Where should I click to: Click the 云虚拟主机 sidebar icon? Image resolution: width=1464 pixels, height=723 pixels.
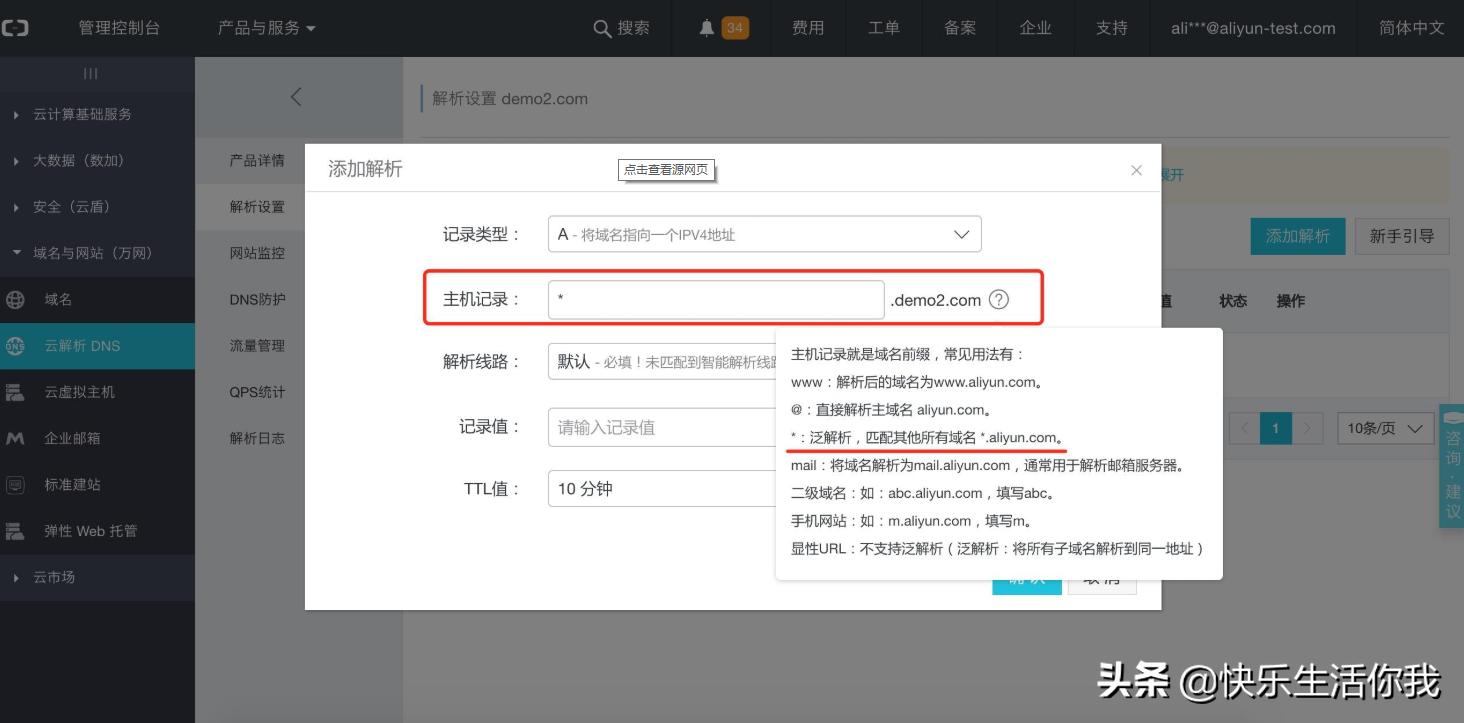pos(15,391)
